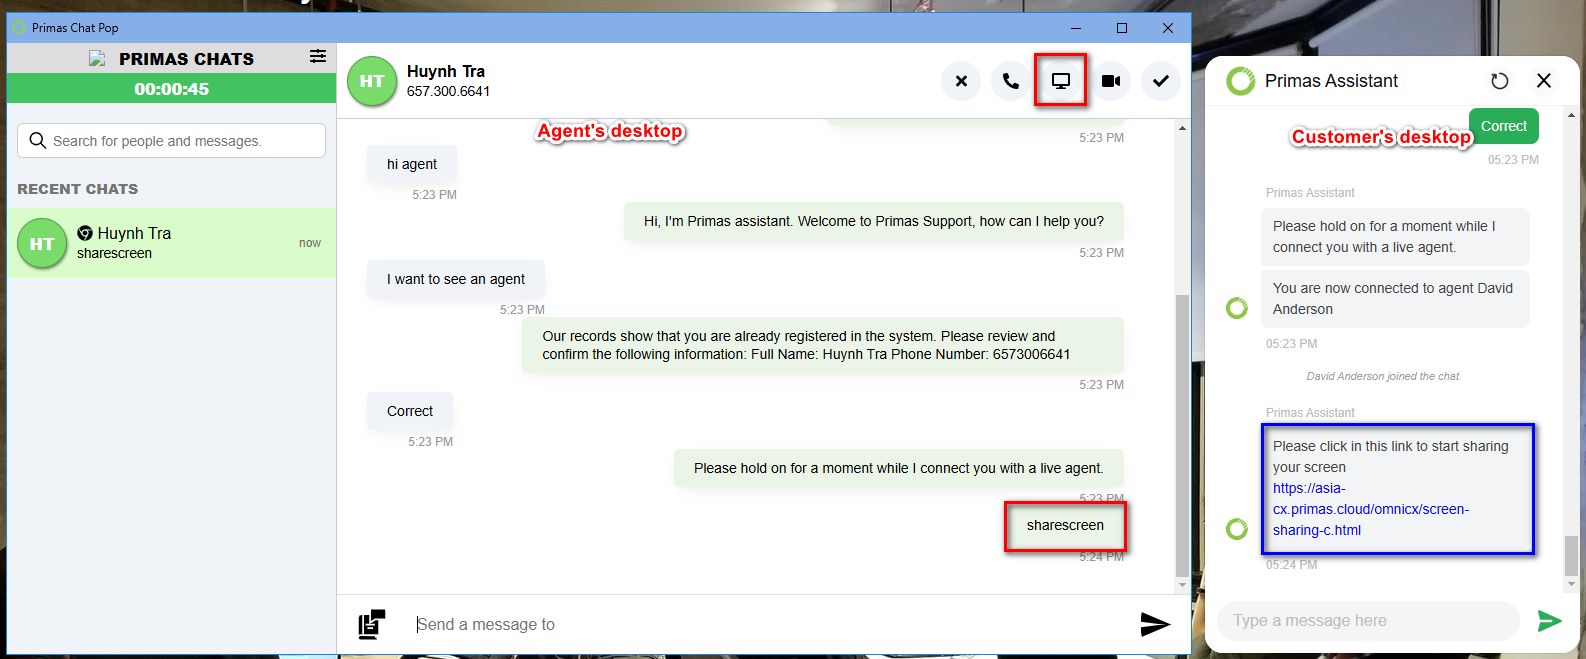Click the canned responses icon beside message box
Viewport: 1586px width, 659px height.
372,624
